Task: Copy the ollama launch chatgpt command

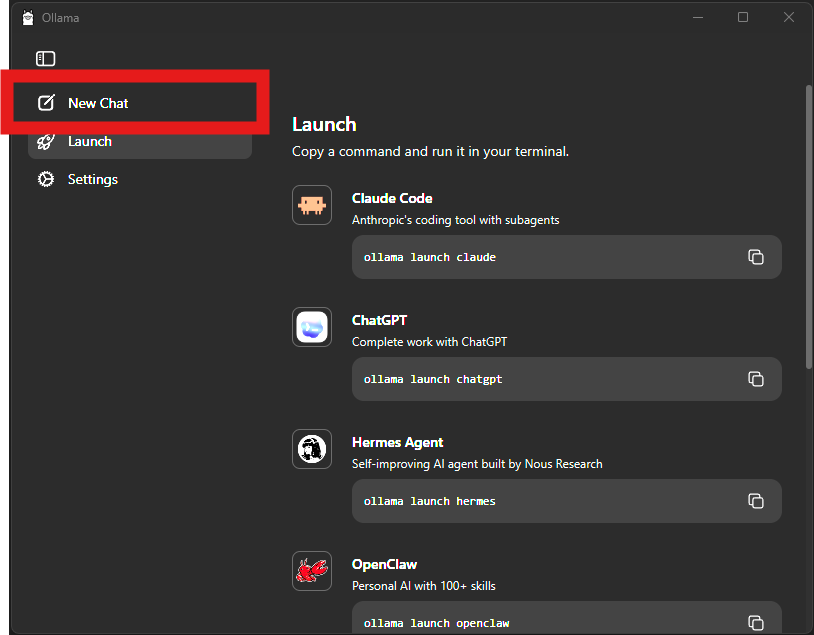Action: [756, 379]
